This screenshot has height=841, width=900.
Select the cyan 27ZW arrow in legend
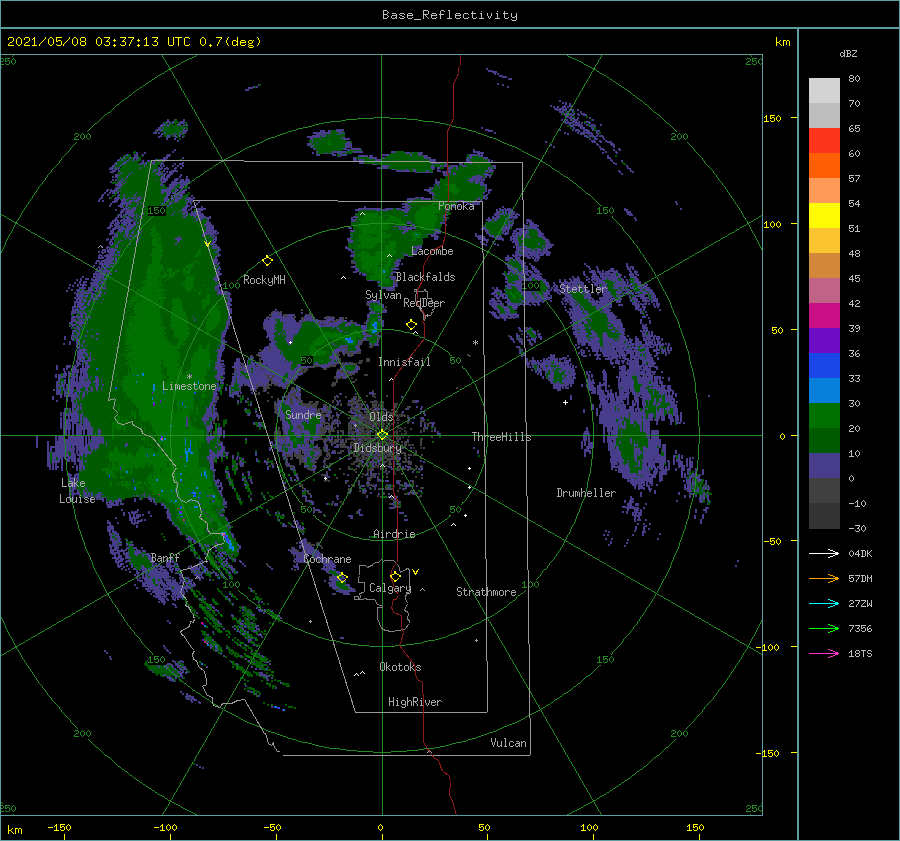tap(824, 603)
